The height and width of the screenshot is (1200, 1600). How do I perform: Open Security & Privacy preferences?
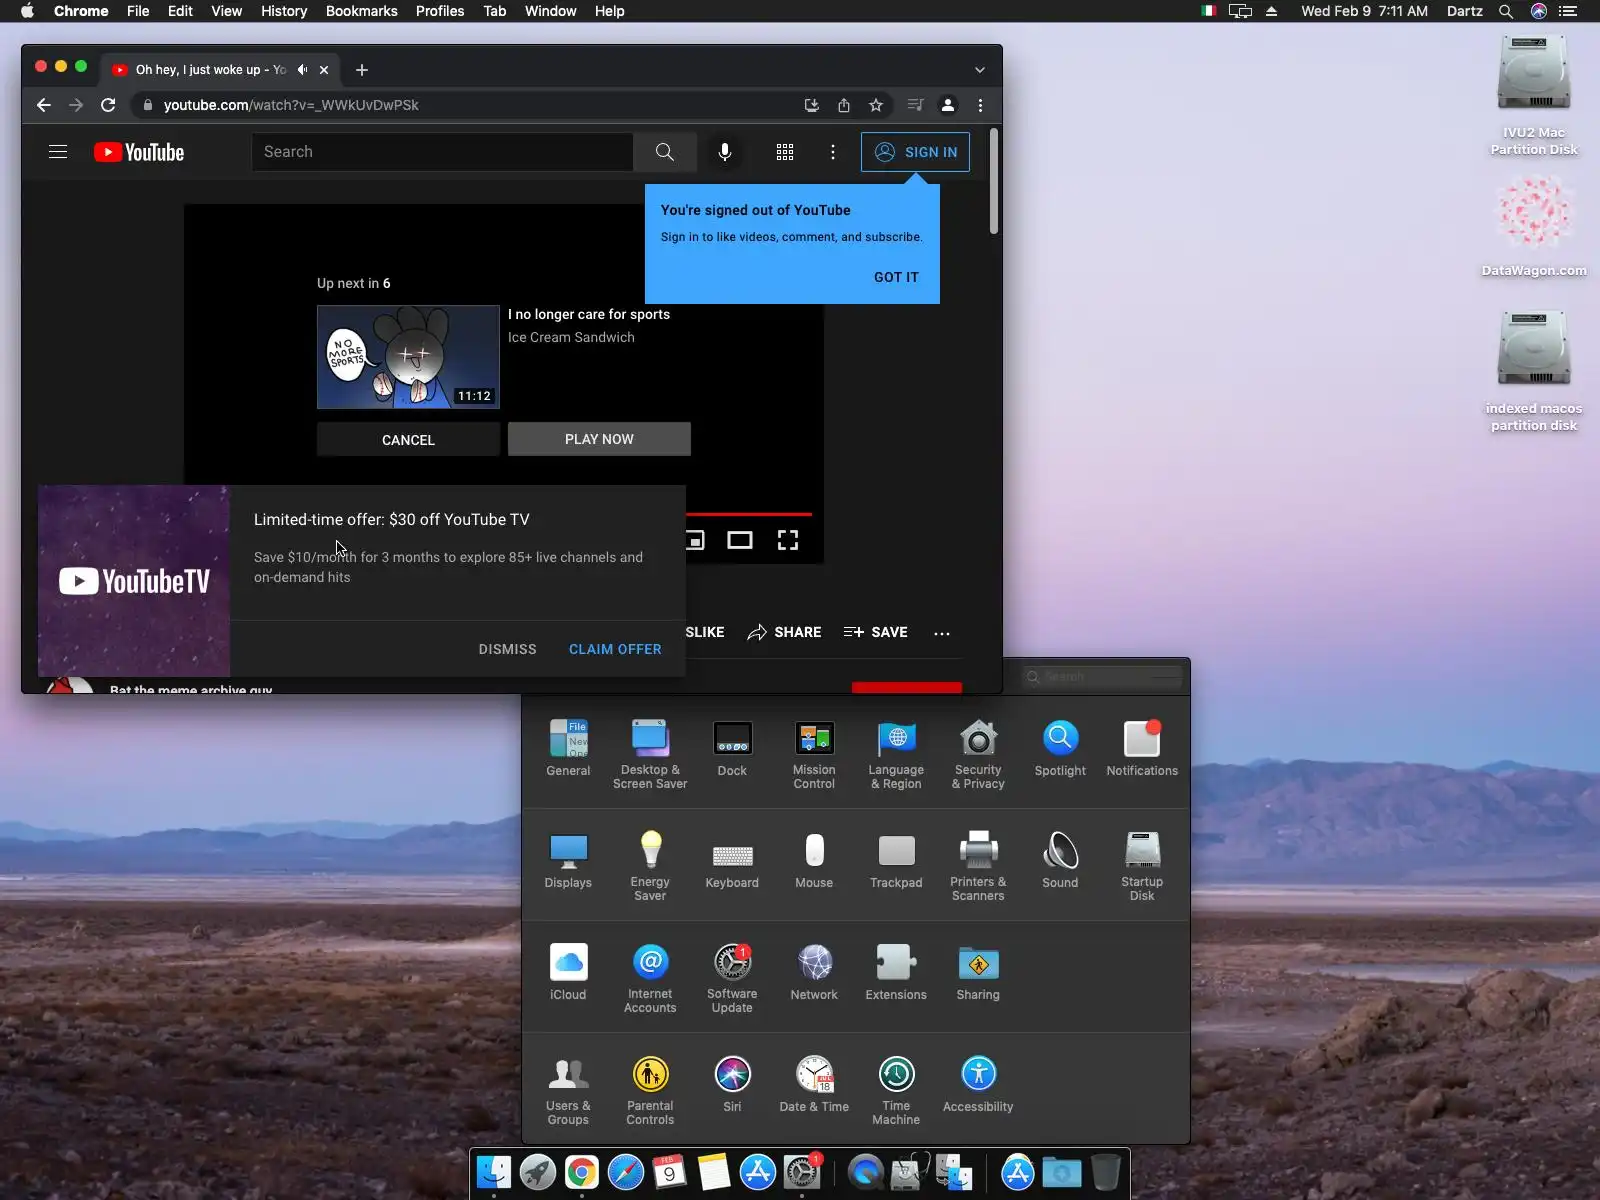tap(978, 754)
